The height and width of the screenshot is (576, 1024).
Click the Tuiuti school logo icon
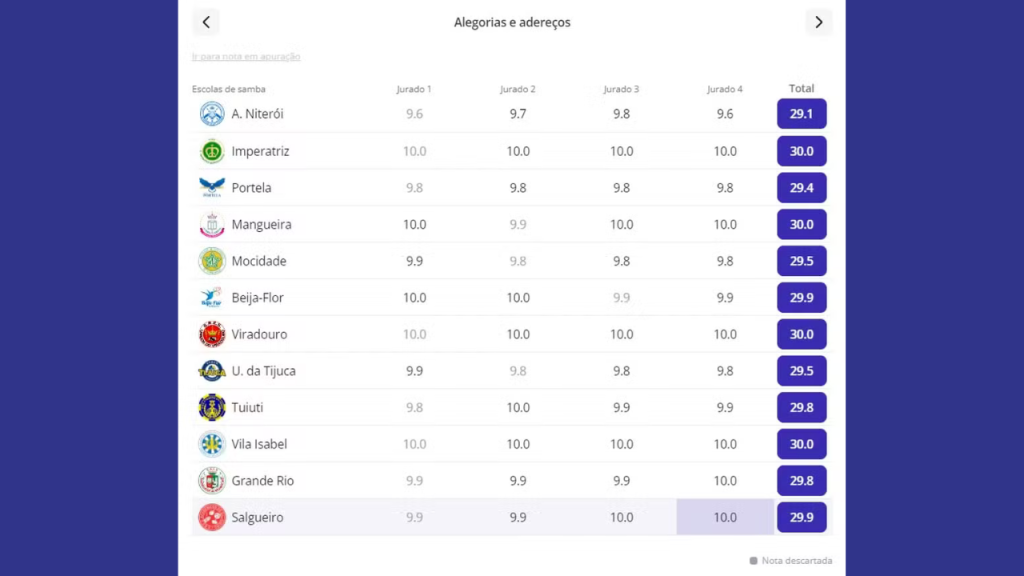212,407
